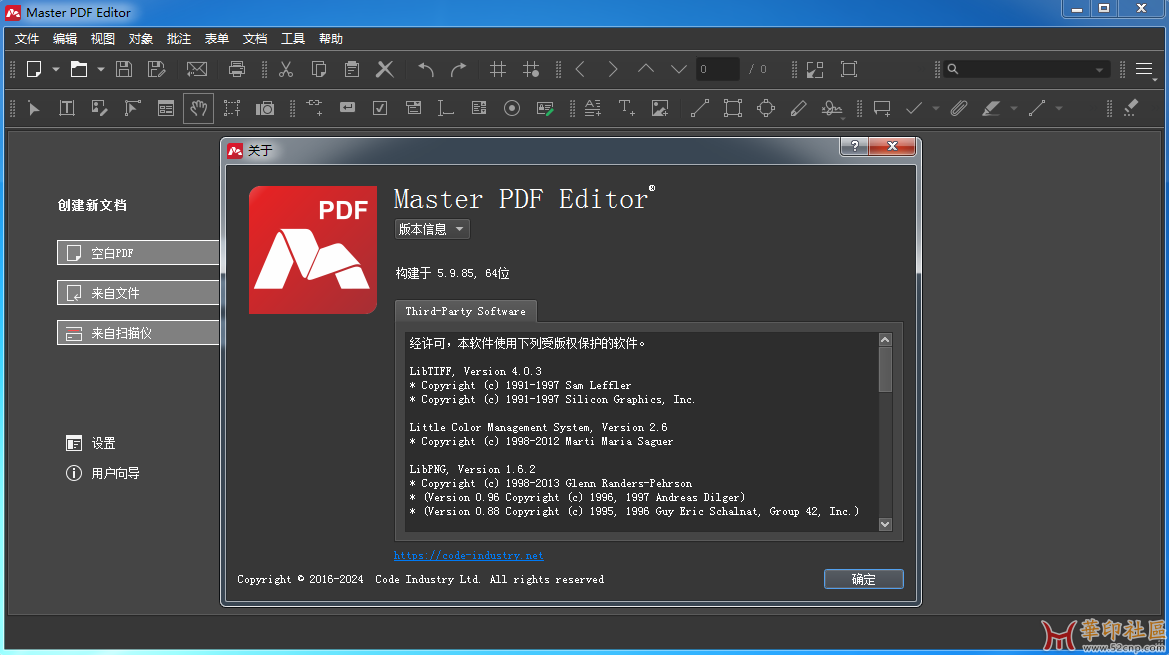This screenshot has height=655, width=1169.
Task: Click the send by email icon
Action: click(x=197, y=69)
